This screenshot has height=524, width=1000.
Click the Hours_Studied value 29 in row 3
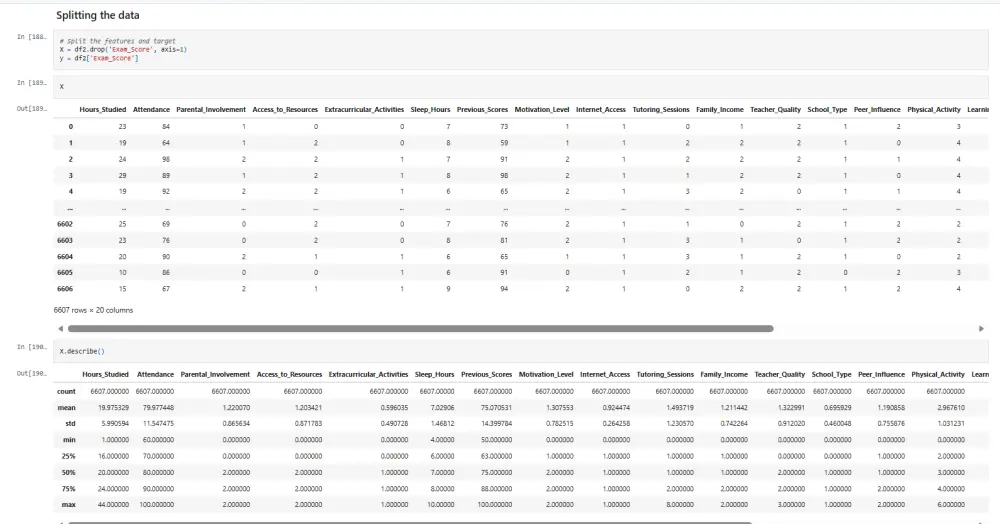(x=122, y=176)
